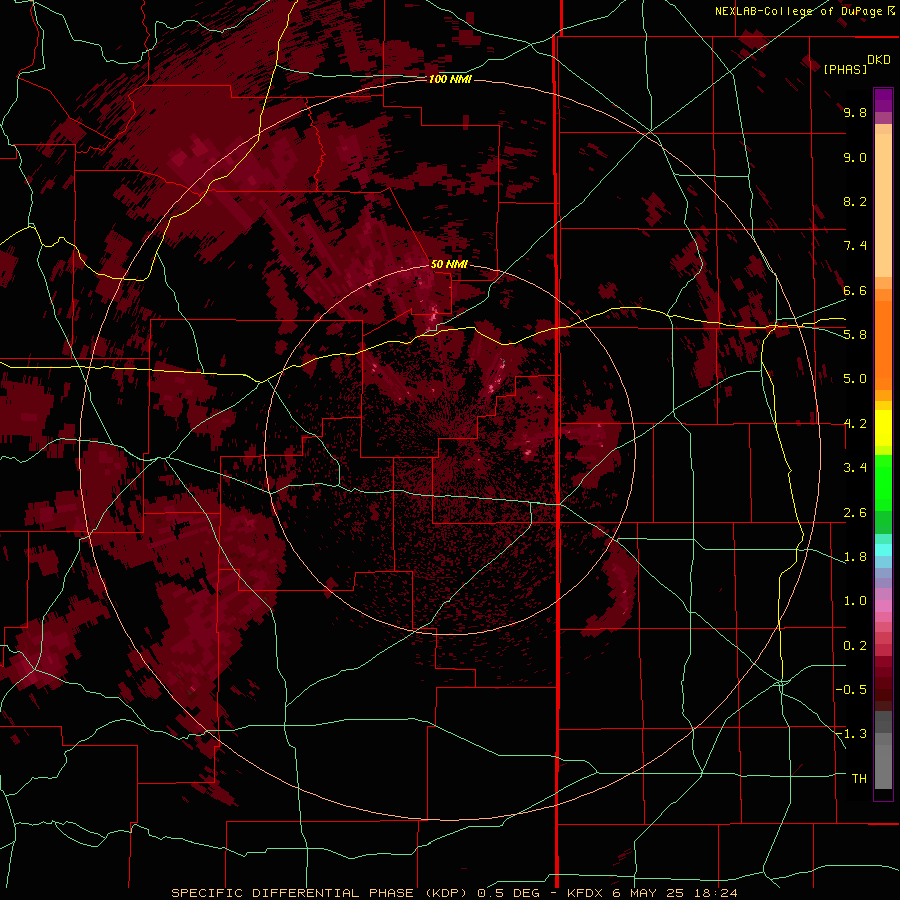Image resolution: width=900 pixels, height=900 pixels.
Task: Click the 3.4 value on the color scale
Action: 855,468
